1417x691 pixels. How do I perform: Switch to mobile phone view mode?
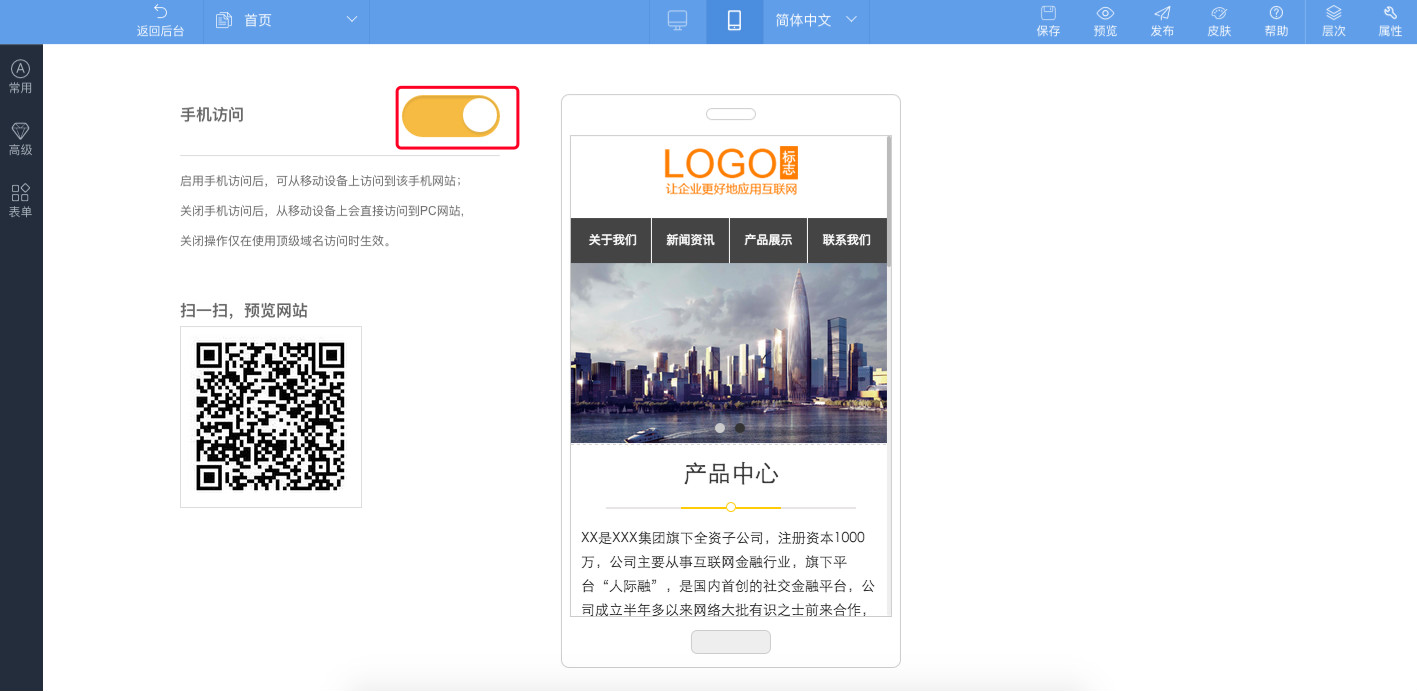point(734,21)
